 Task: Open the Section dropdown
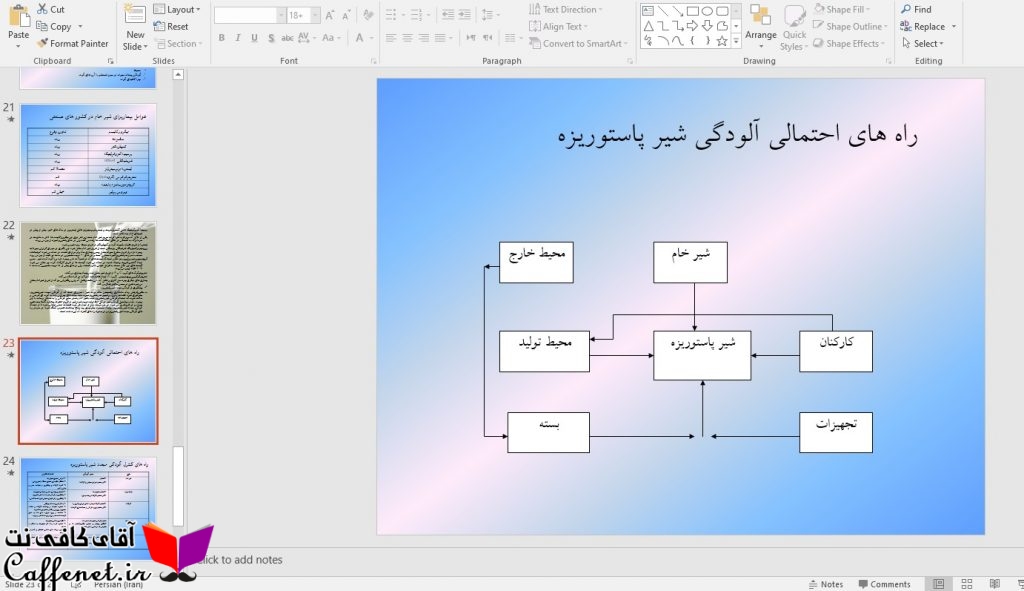coord(177,43)
